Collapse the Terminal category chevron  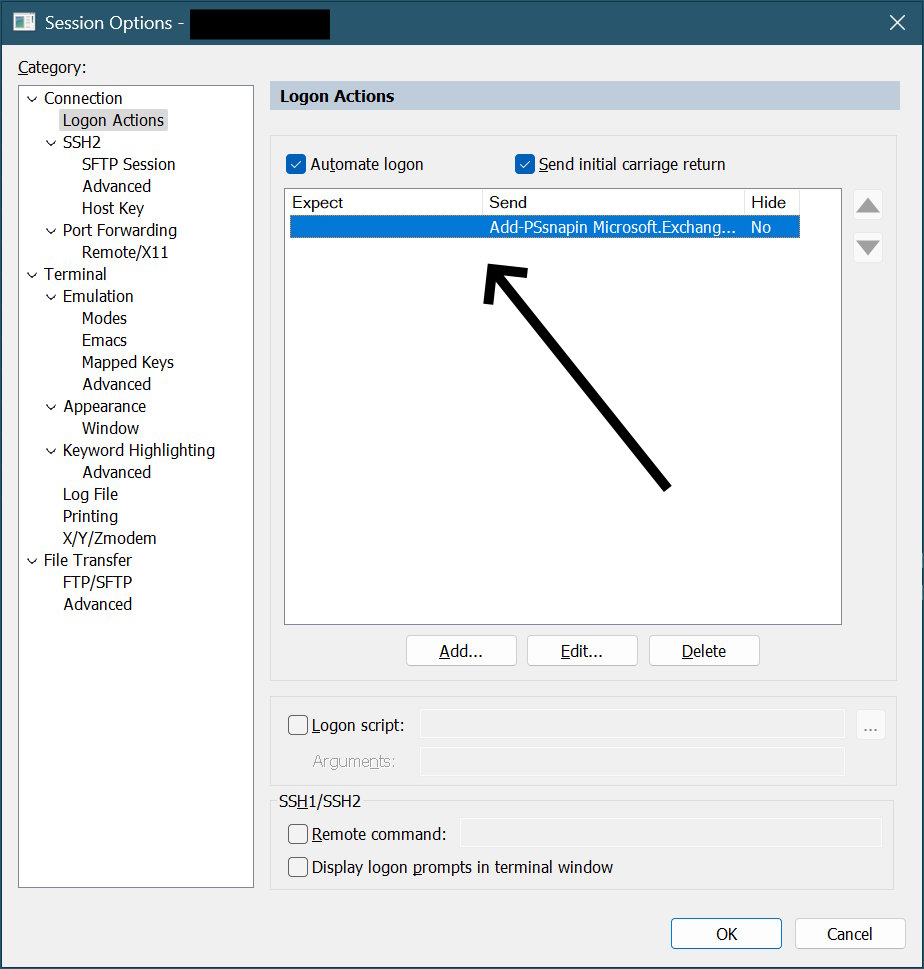tap(31, 275)
